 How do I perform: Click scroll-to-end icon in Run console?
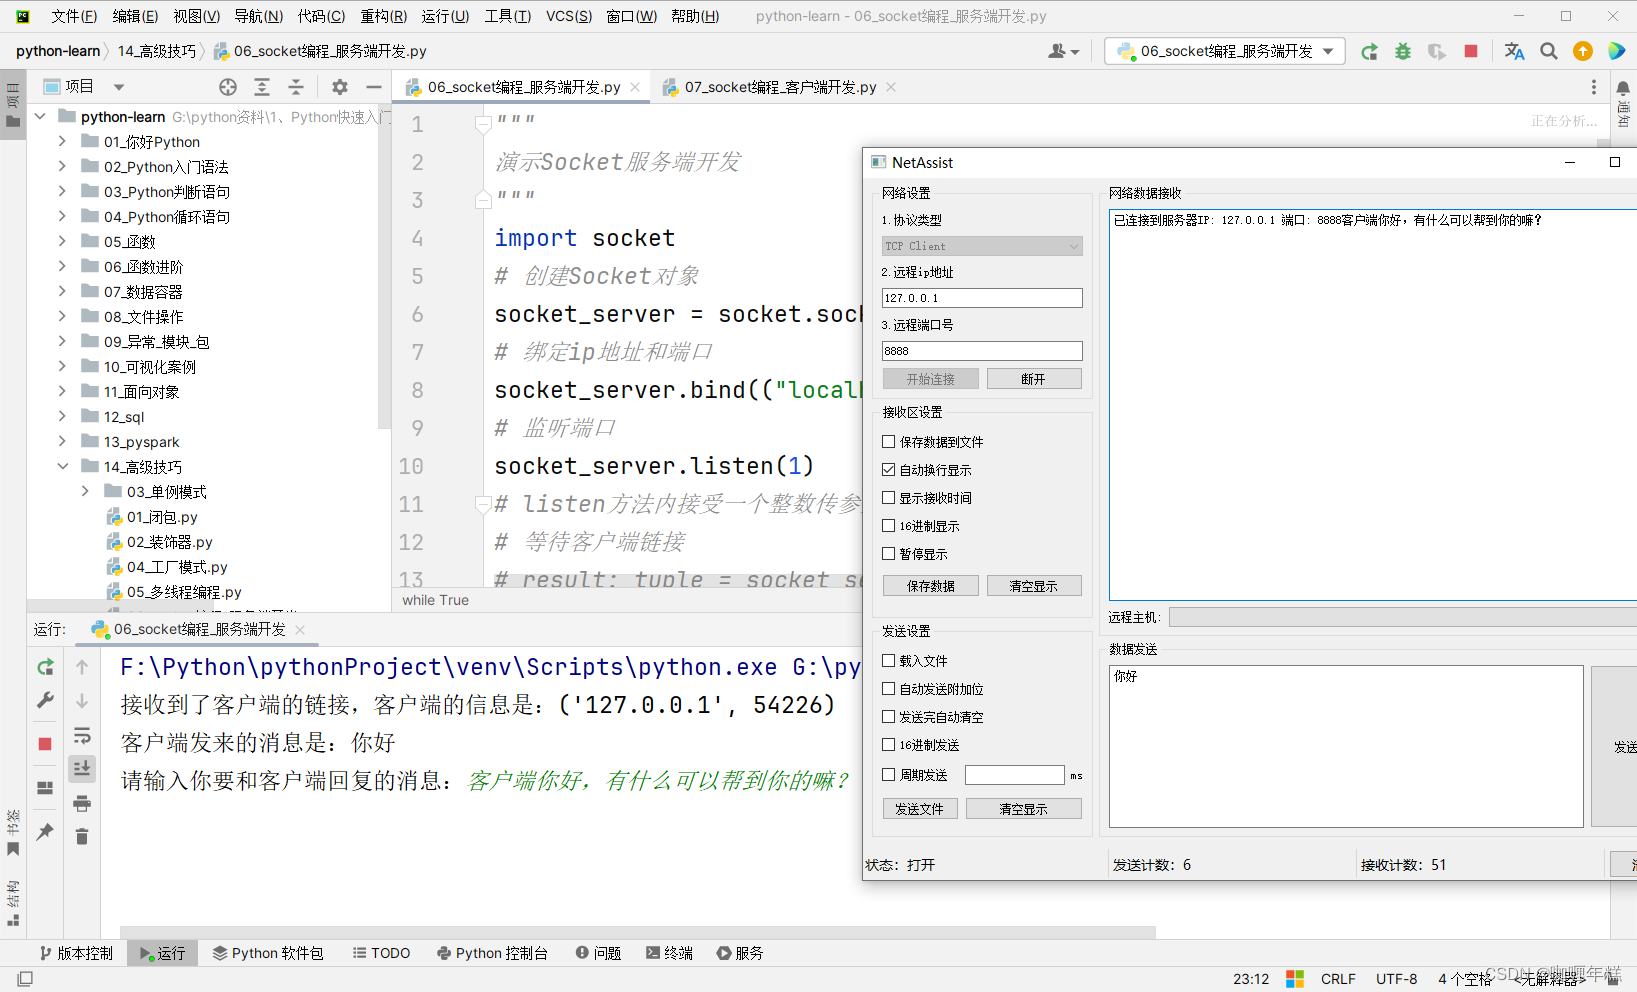click(82, 768)
